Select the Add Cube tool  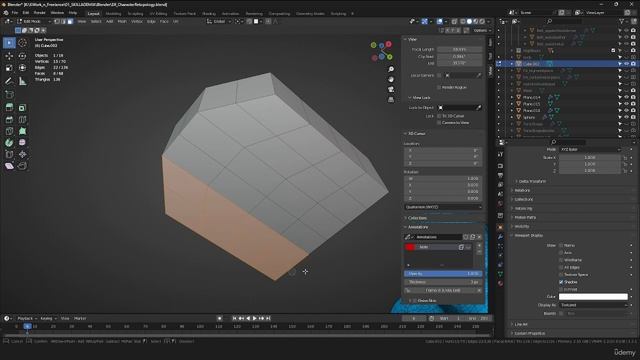click(x=9, y=94)
